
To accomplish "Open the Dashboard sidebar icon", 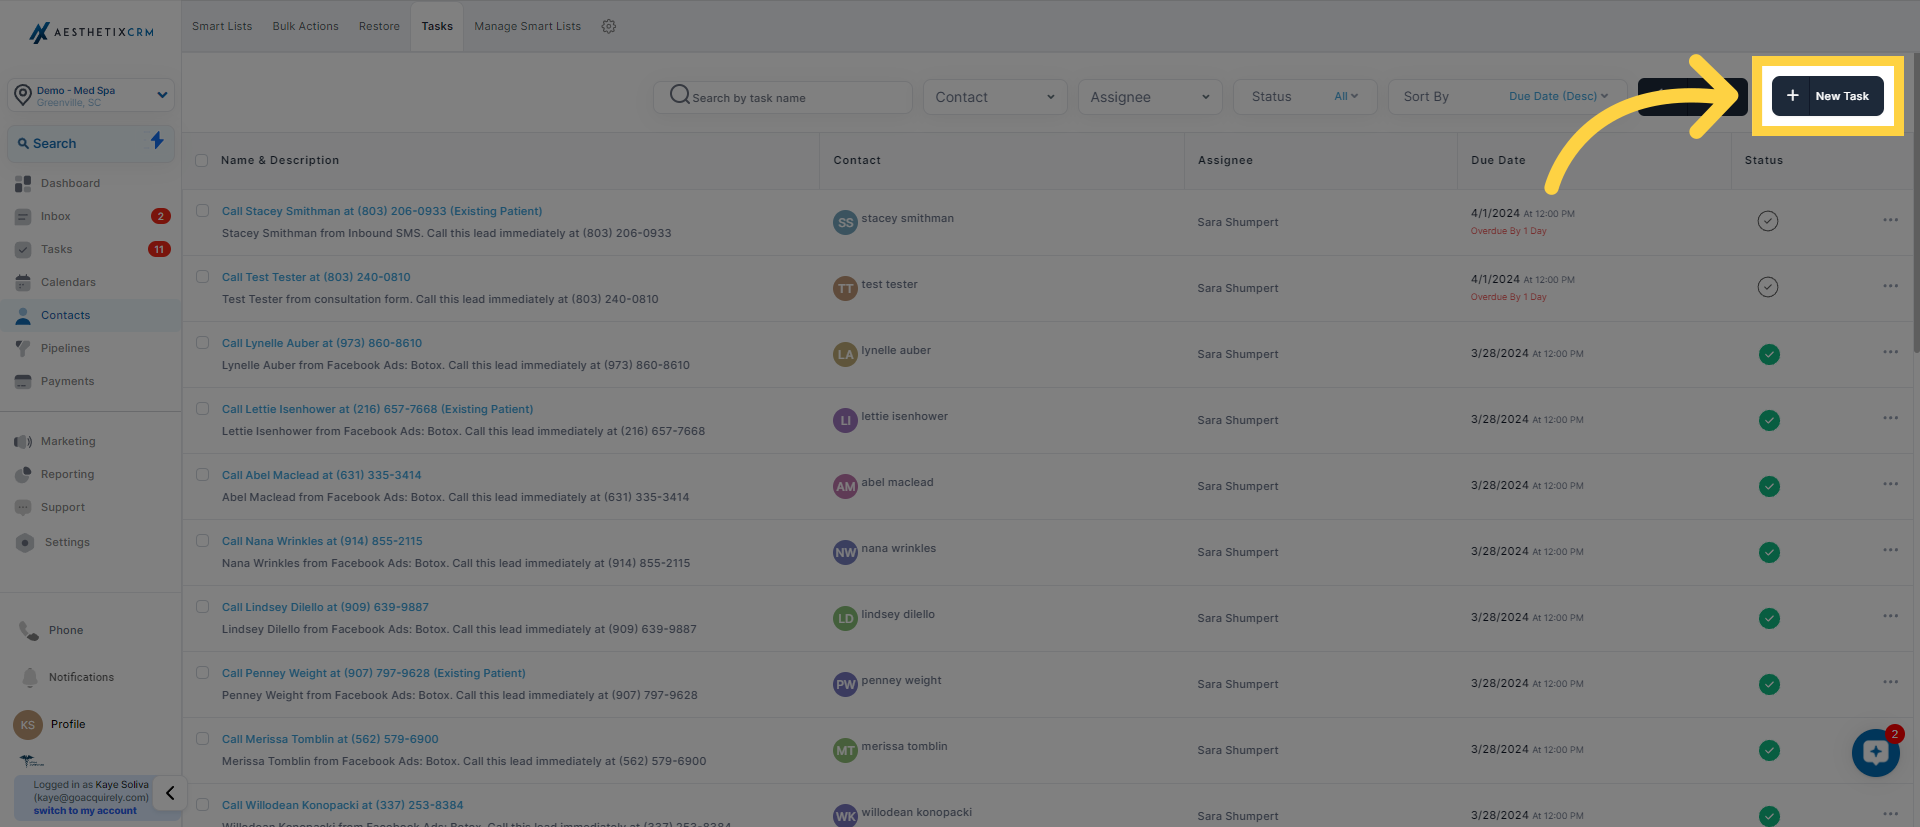I will click(23, 184).
